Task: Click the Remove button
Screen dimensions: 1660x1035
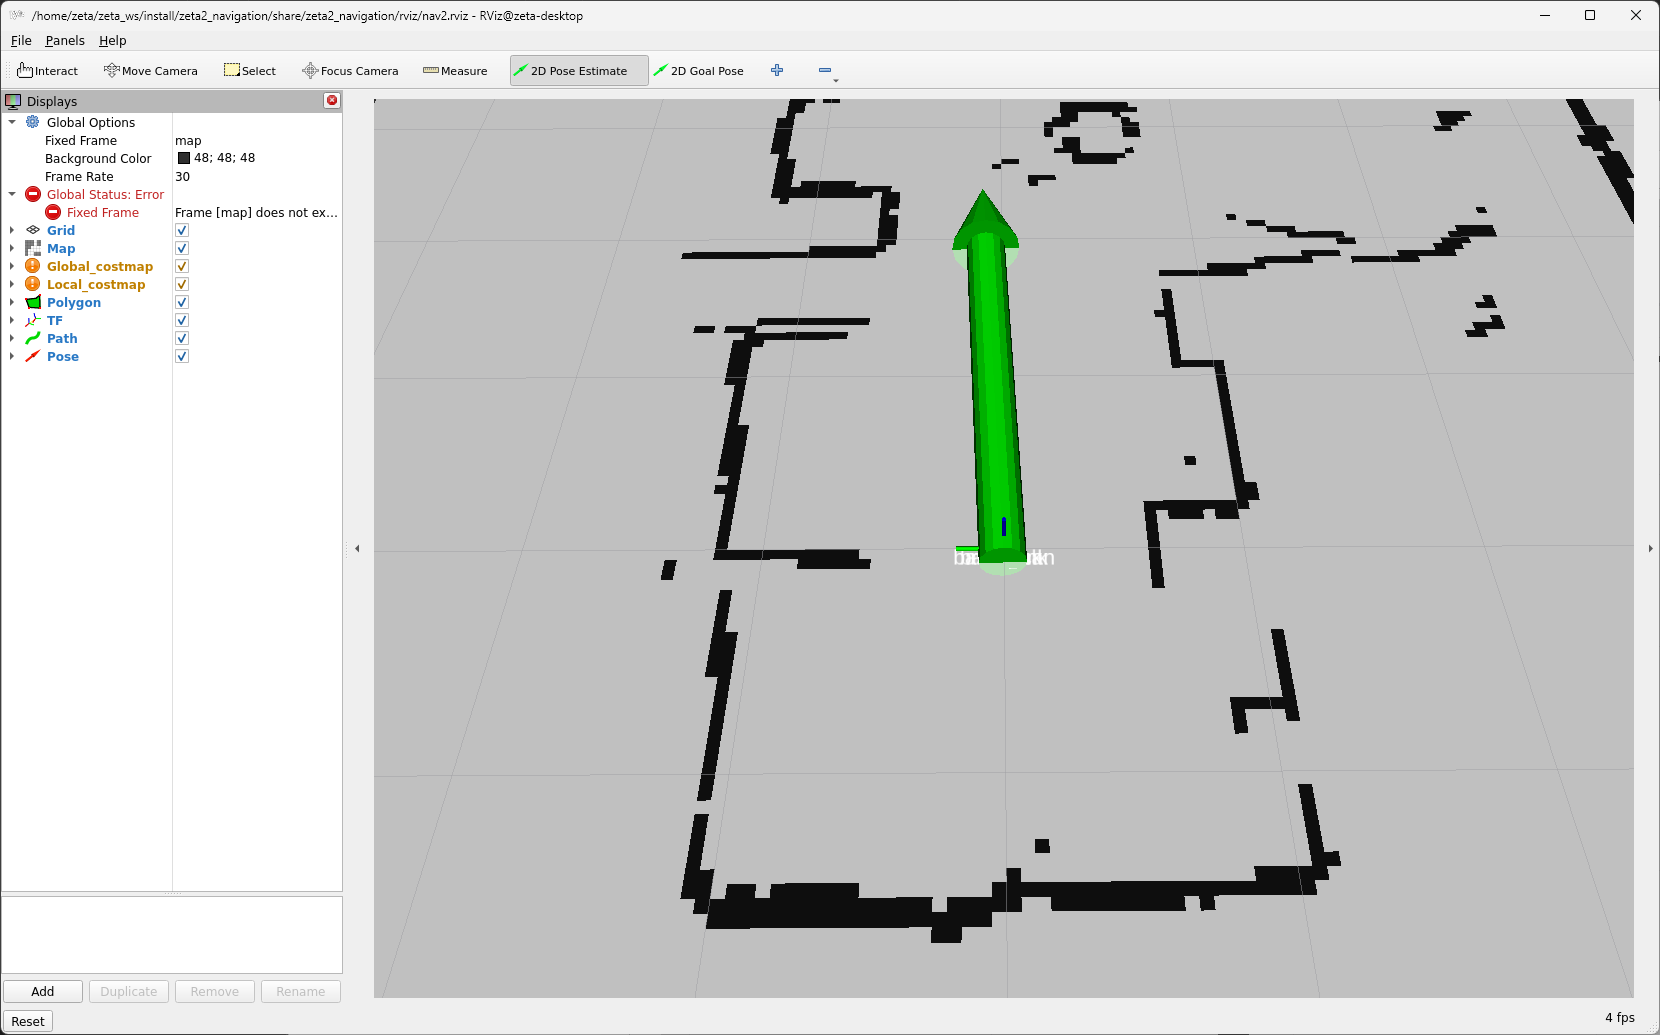Action: point(215,991)
